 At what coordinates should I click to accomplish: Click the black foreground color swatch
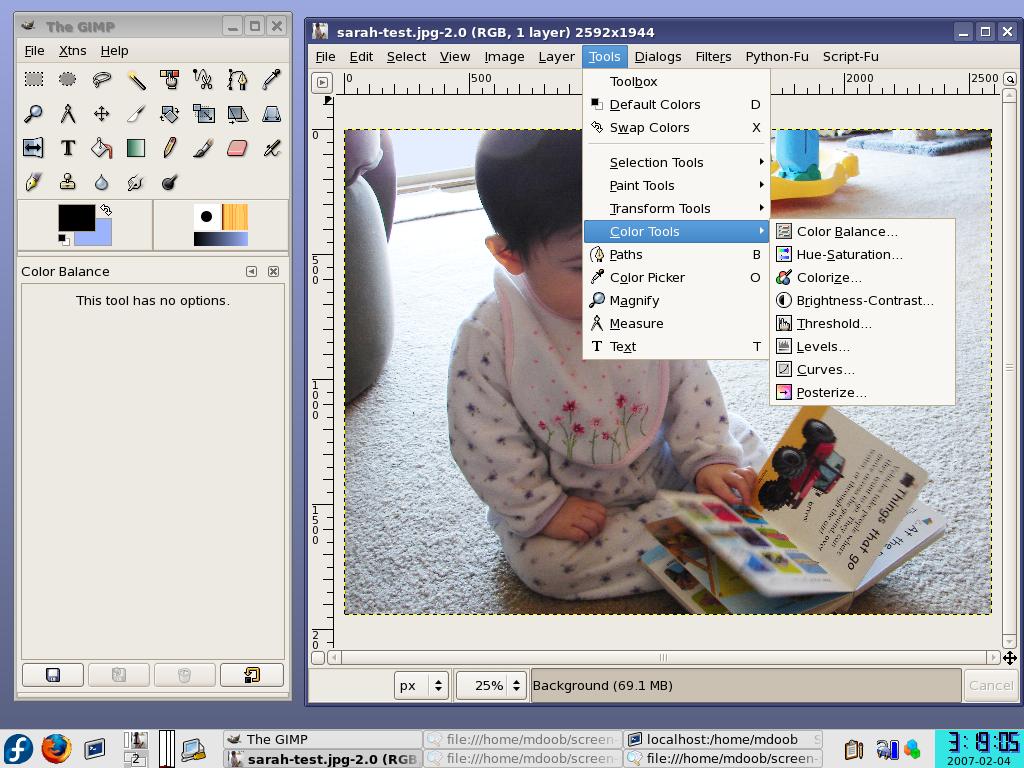click(x=76, y=217)
